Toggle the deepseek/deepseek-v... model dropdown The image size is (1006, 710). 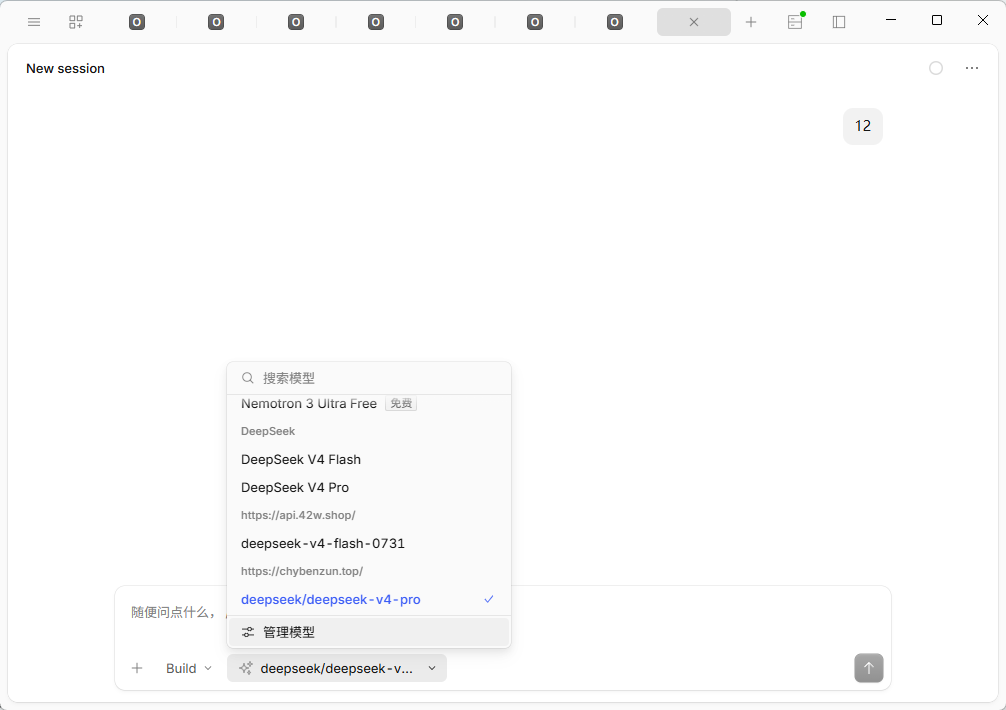337,668
